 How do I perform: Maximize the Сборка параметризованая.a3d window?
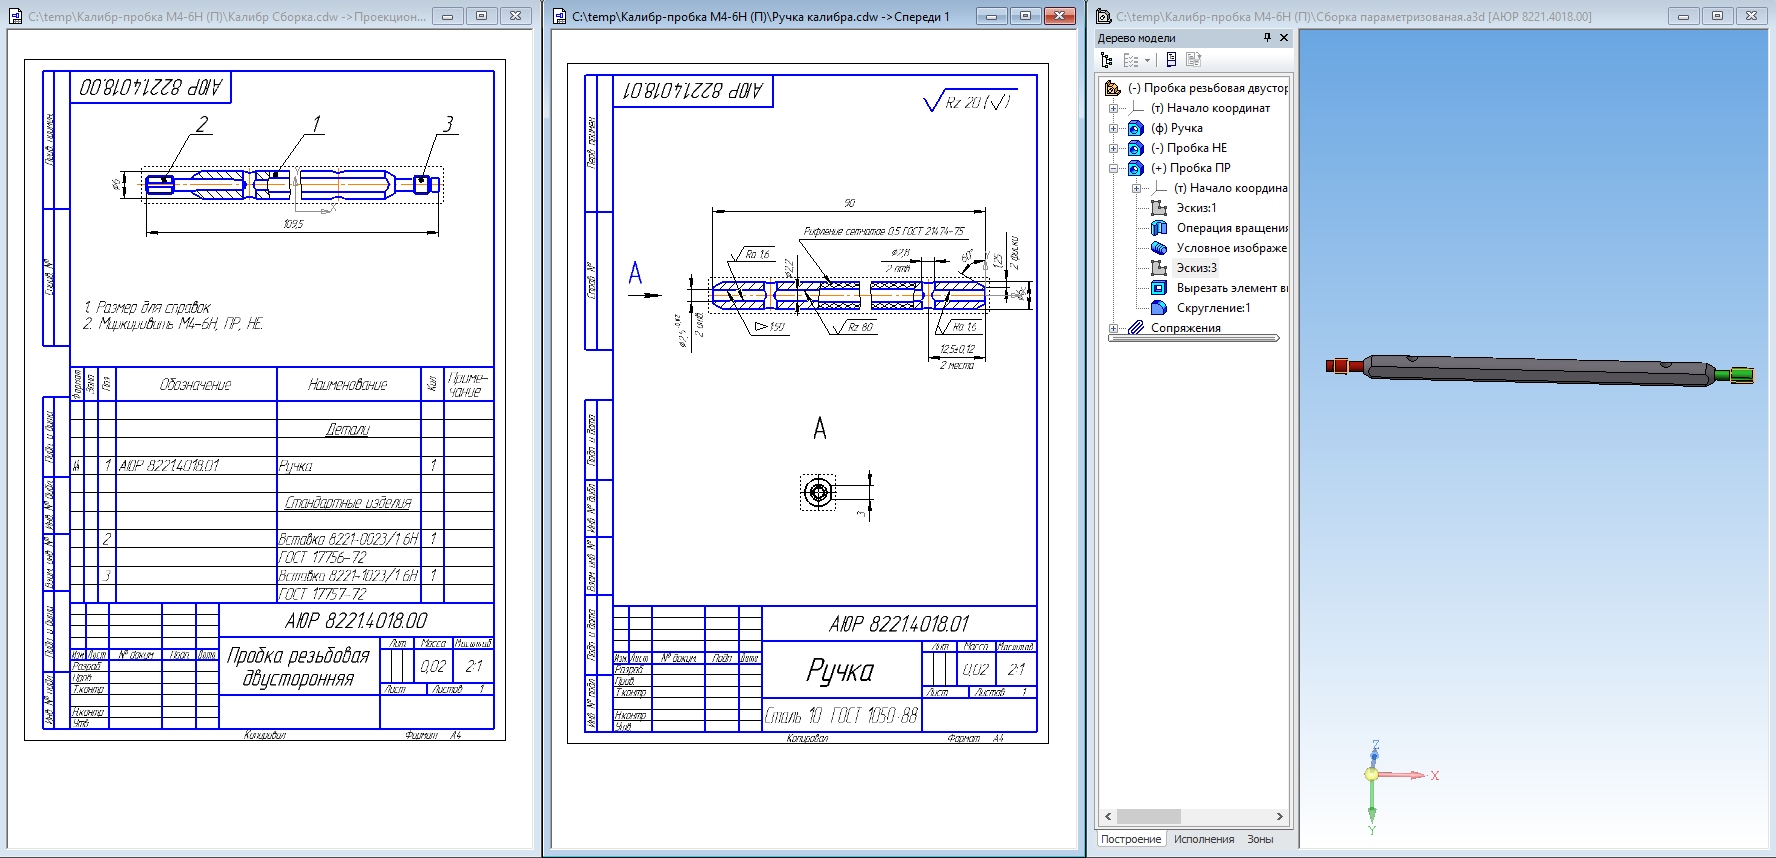[1717, 16]
